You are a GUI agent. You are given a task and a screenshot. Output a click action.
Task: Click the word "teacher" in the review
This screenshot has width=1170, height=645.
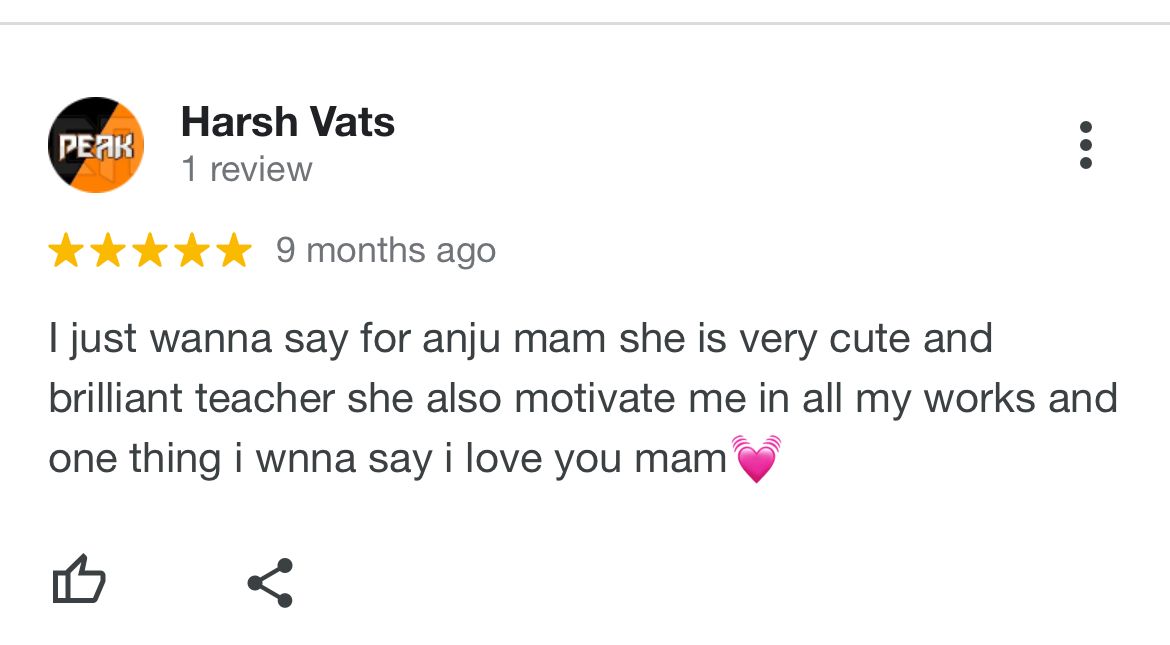(x=265, y=398)
